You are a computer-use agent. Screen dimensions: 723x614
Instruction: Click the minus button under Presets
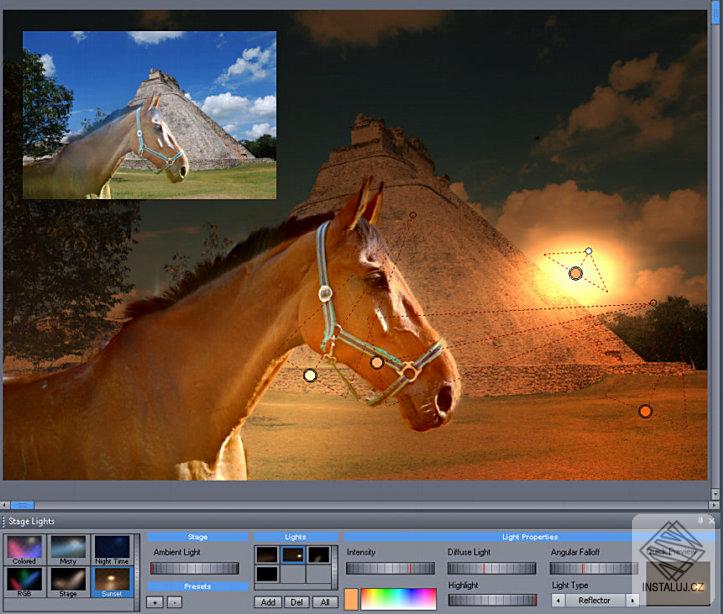click(x=174, y=602)
